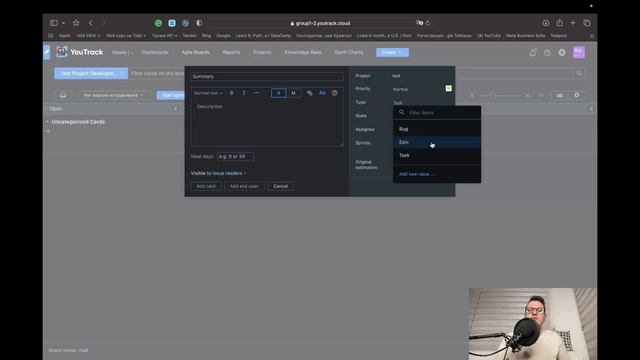
Task: Click the Add card button
Action: [x=206, y=186]
